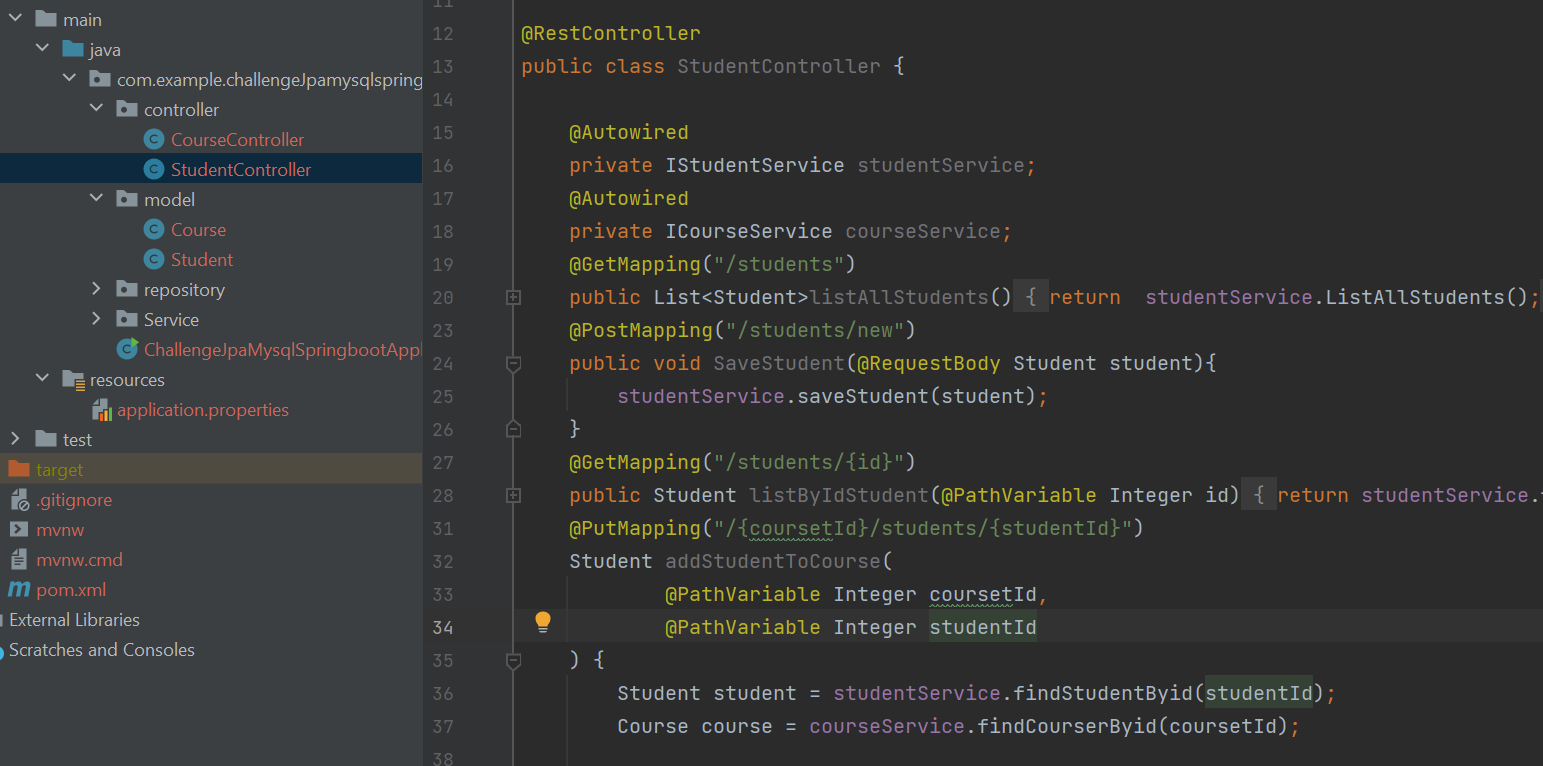Expand the test folder
Screen dimensions: 1543x766
tap(15, 439)
